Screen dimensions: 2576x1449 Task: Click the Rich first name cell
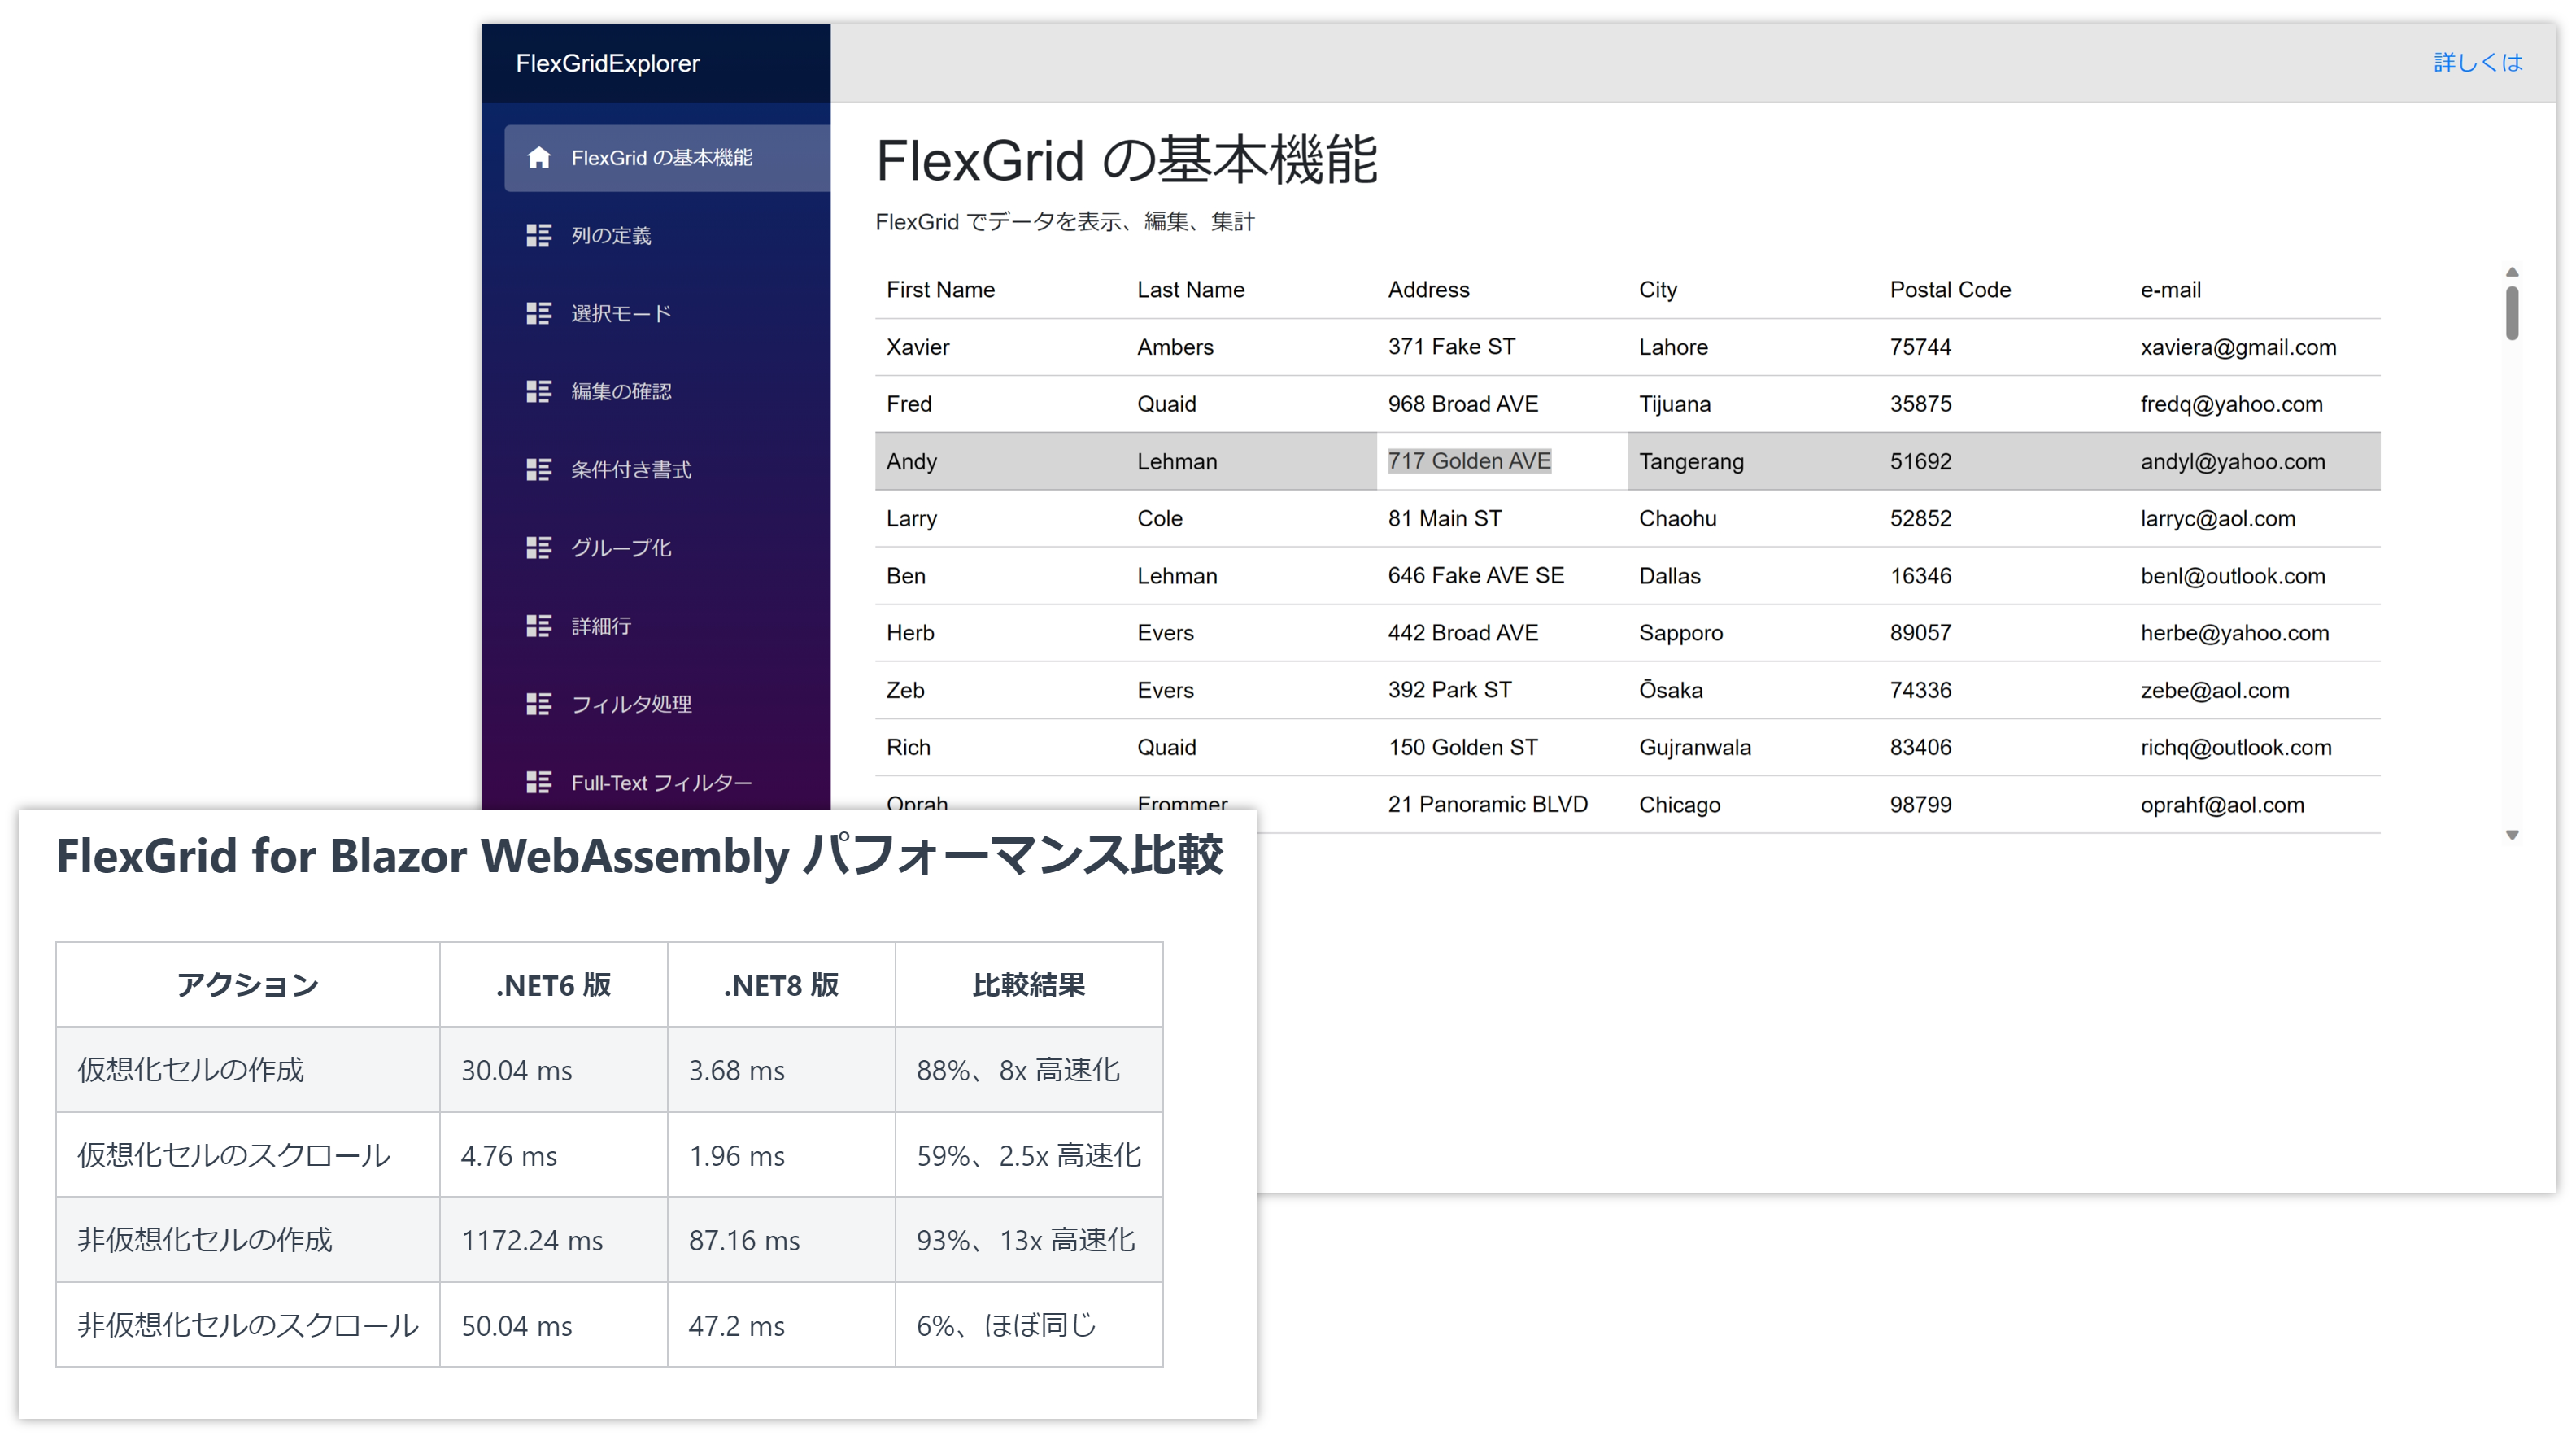1000,747
